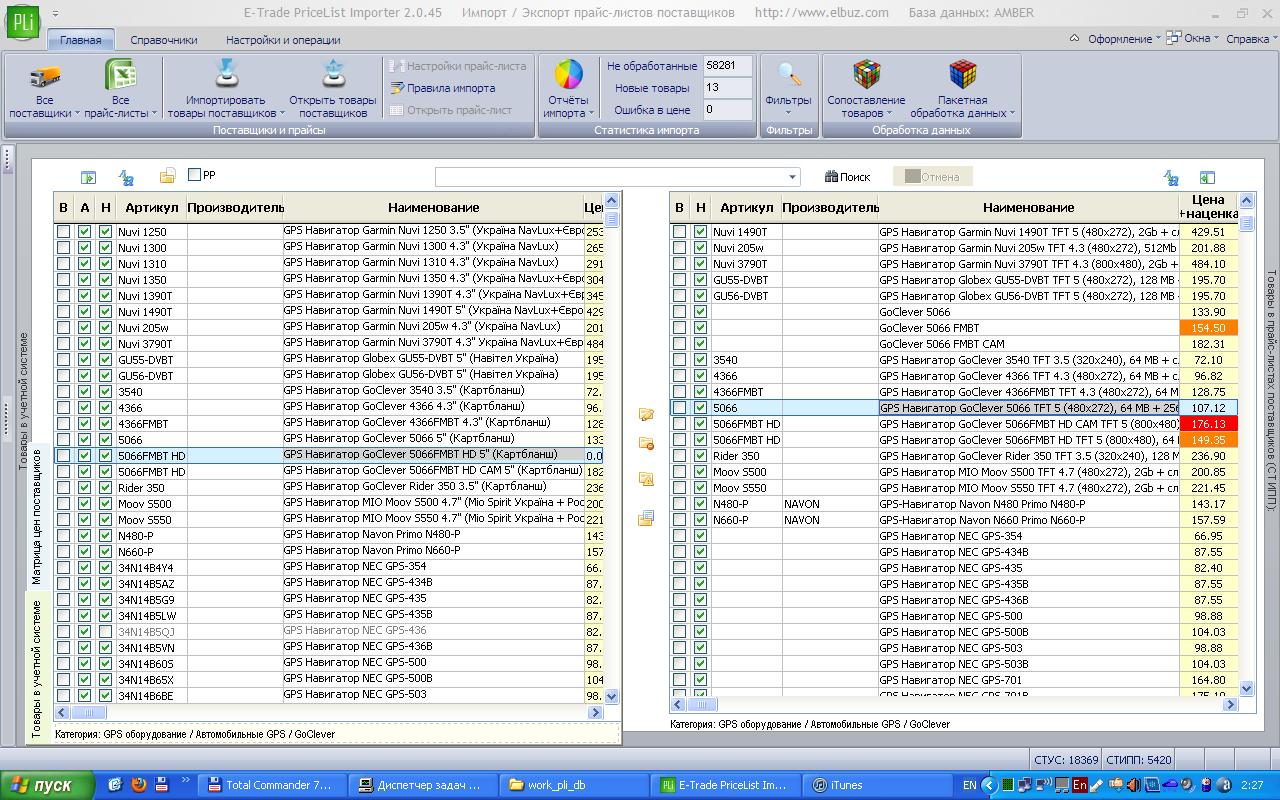Switch to the Справочники ribbon tab
1280x800 pixels.
click(x=164, y=40)
